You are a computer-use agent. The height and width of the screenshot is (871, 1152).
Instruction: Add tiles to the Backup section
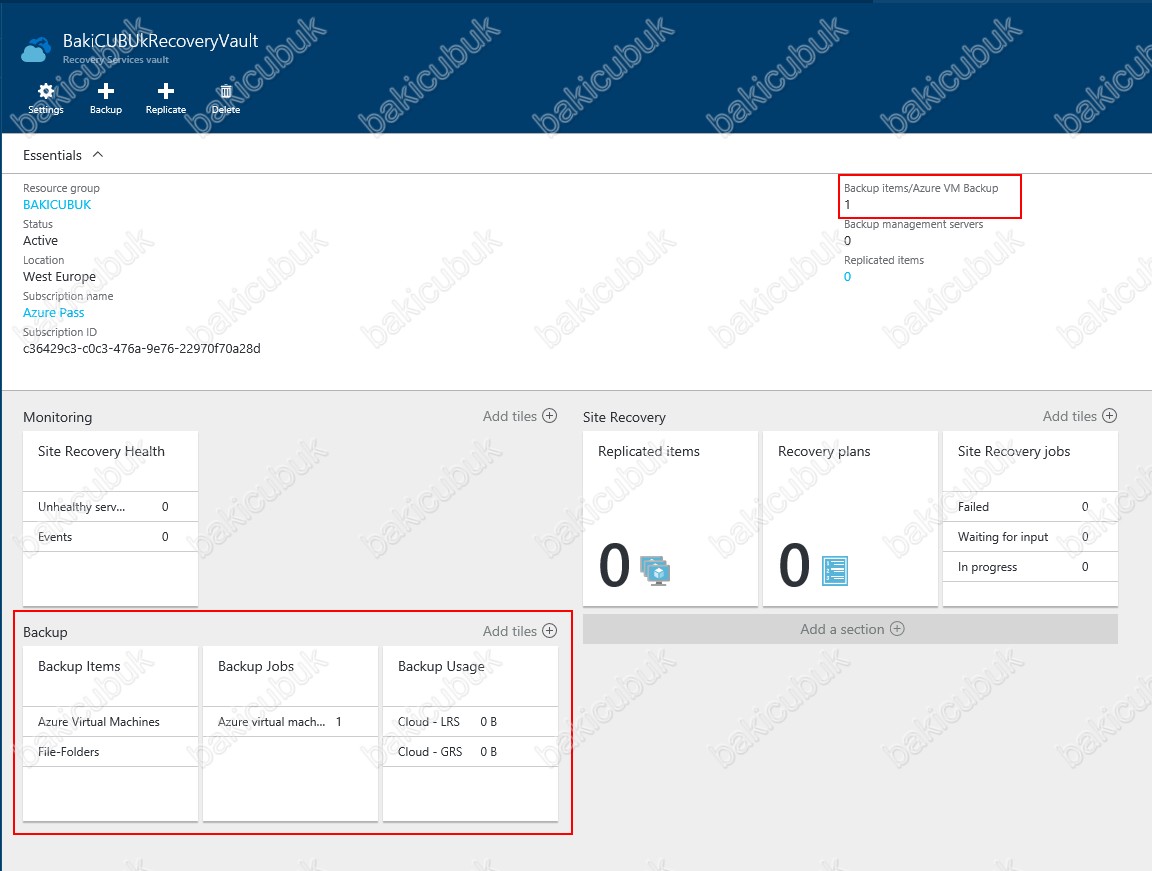[x=519, y=632]
